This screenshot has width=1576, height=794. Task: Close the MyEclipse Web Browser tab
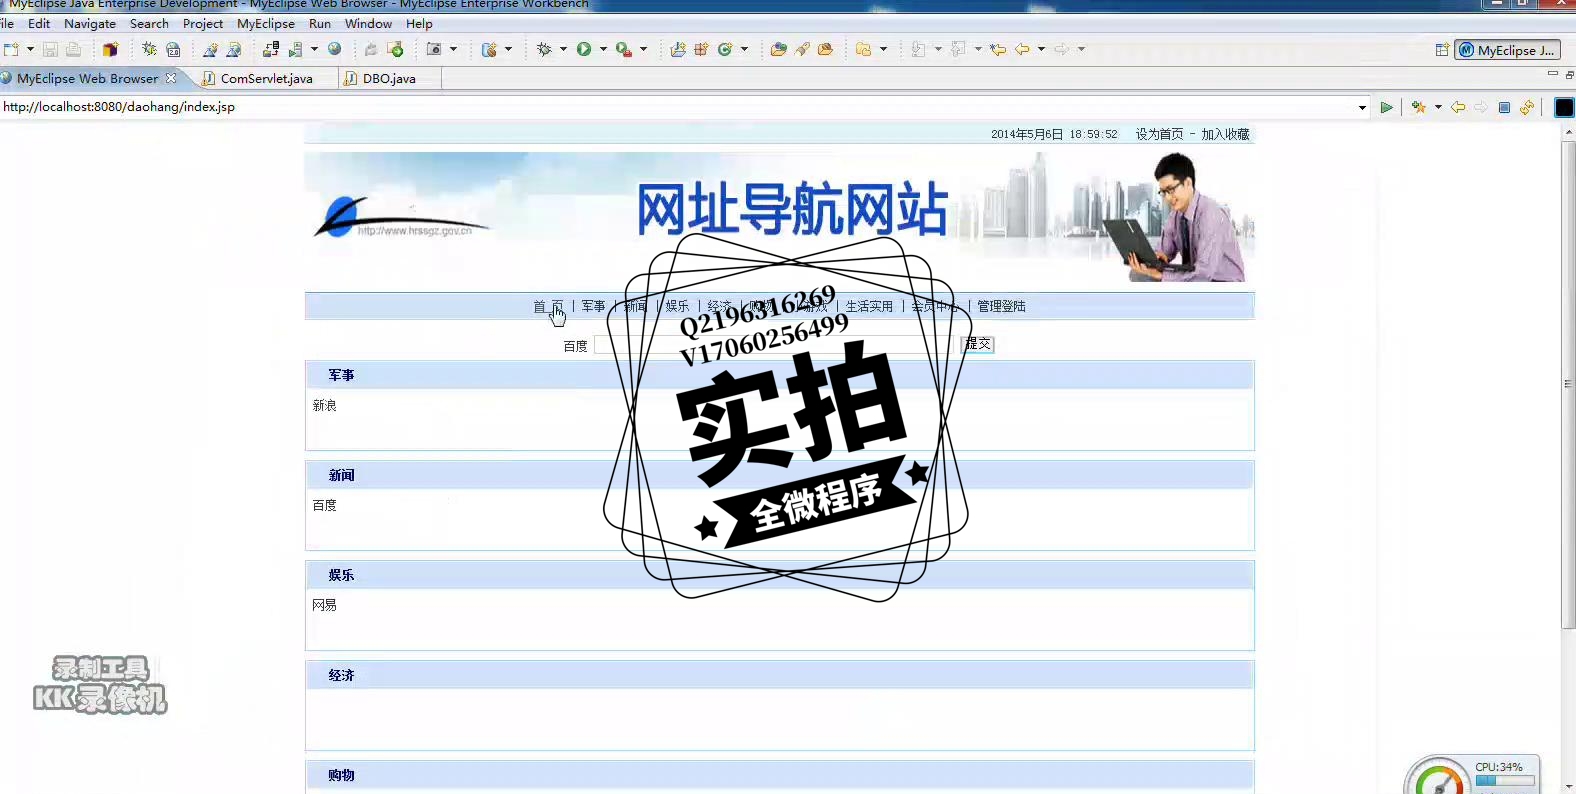pos(171,78)
